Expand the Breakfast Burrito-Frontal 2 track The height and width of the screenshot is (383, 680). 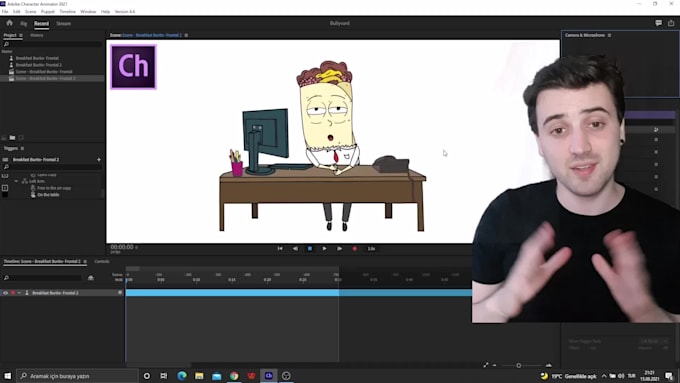pos(20,293)
